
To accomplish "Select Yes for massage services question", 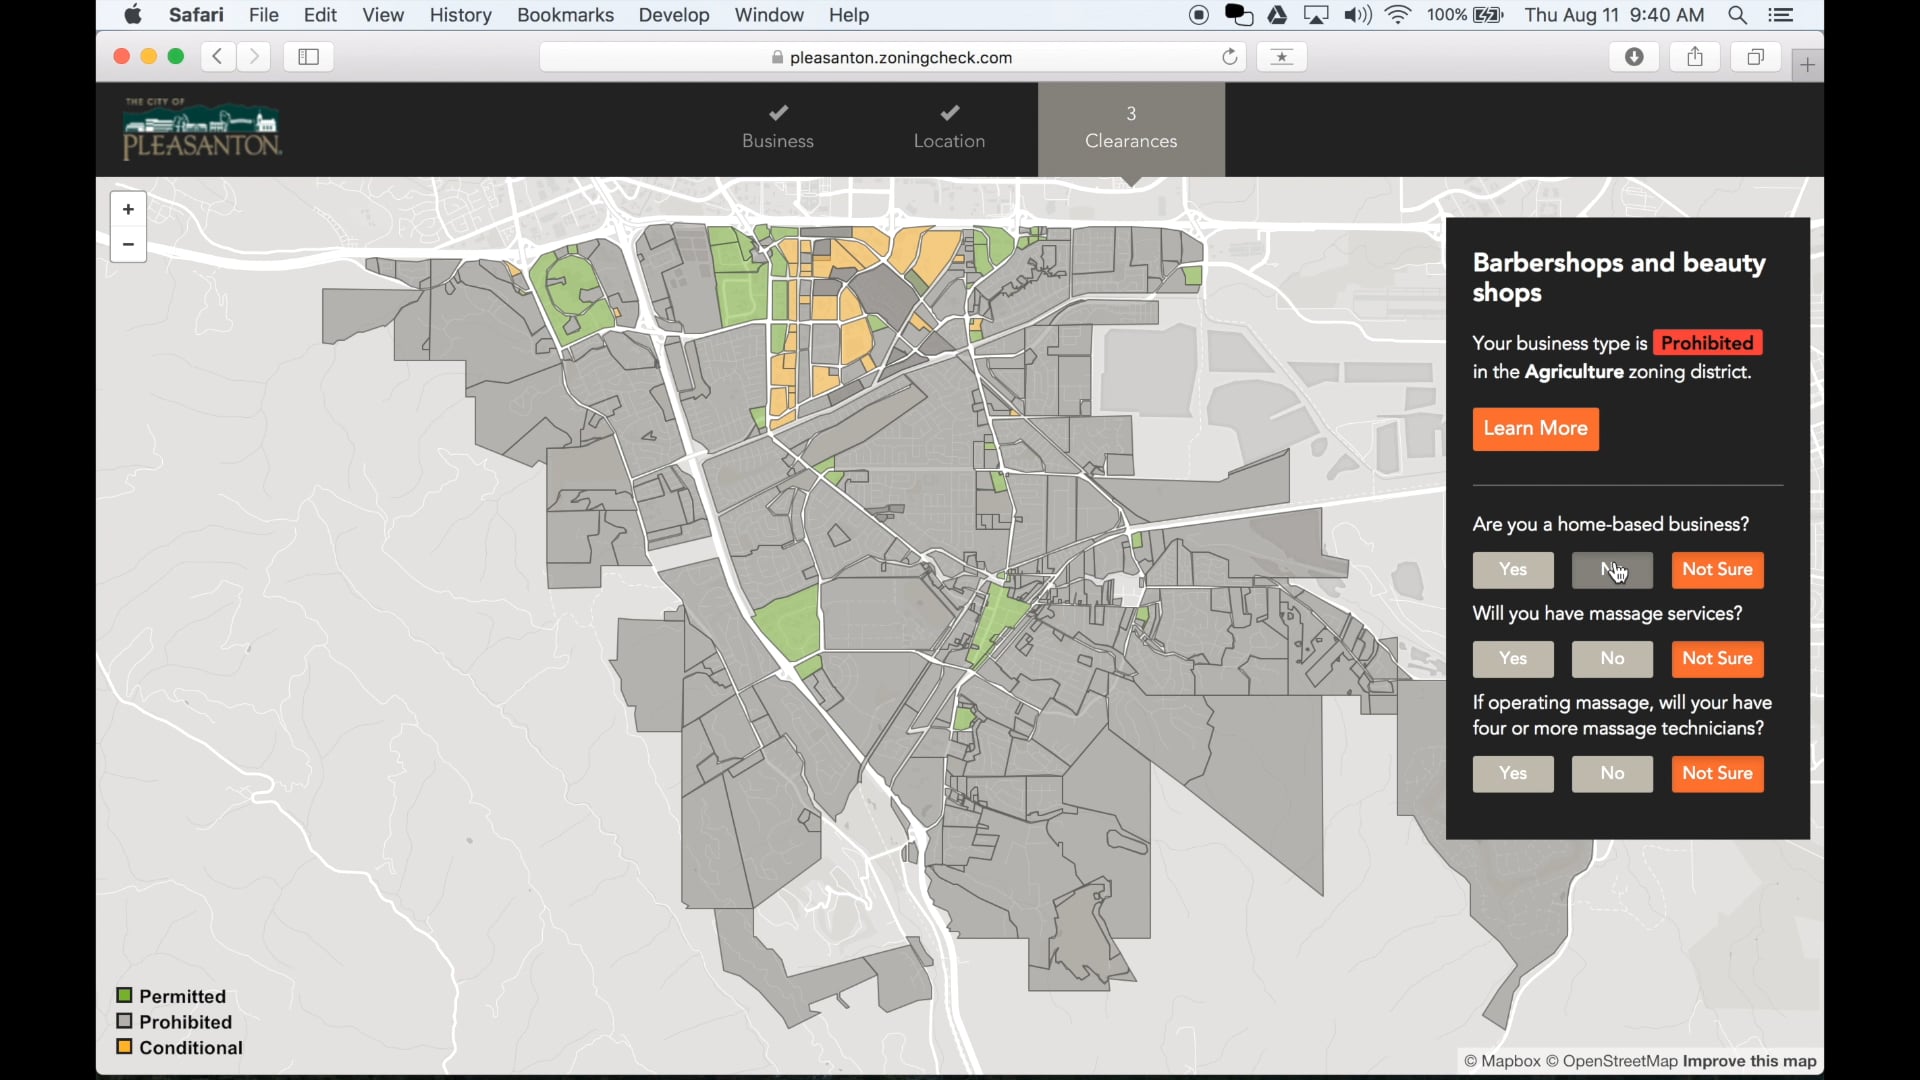I will click(1513, 658).
